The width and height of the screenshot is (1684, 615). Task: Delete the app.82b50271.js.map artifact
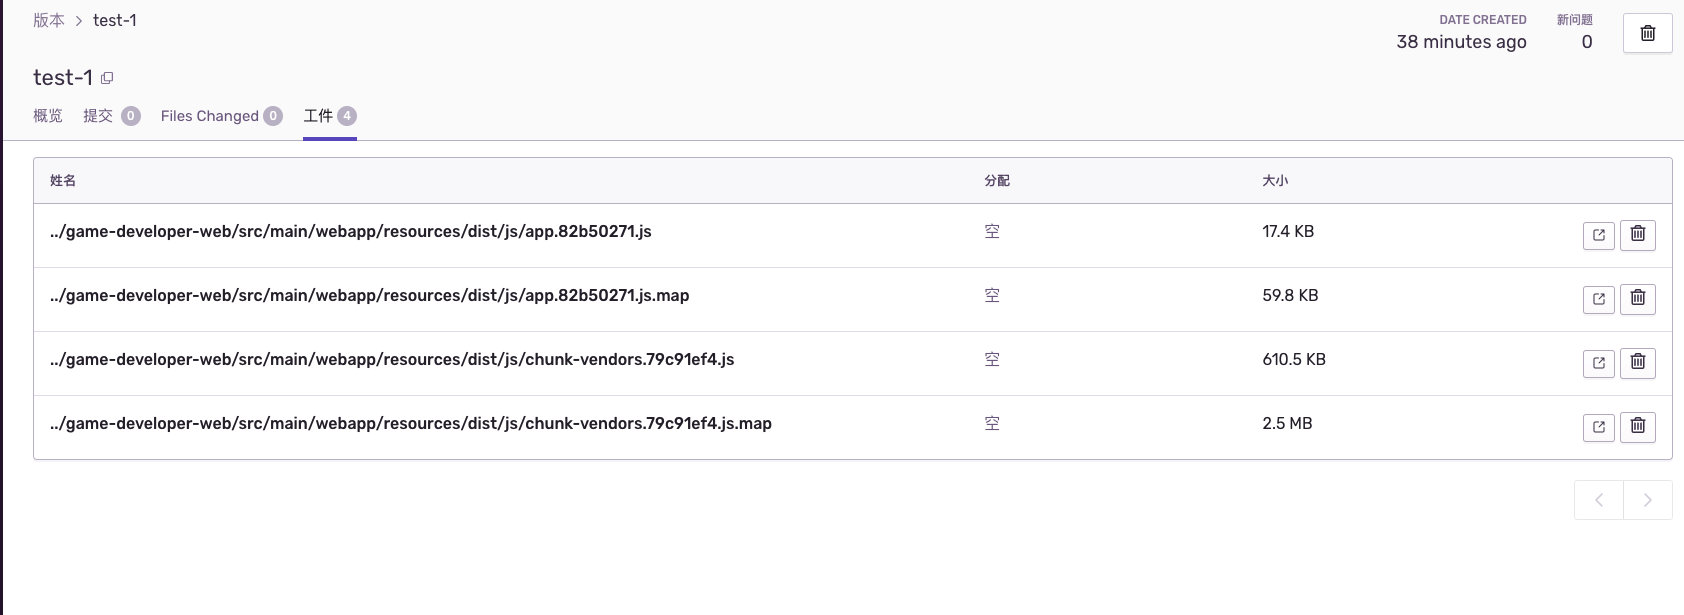pos(1637,299)
